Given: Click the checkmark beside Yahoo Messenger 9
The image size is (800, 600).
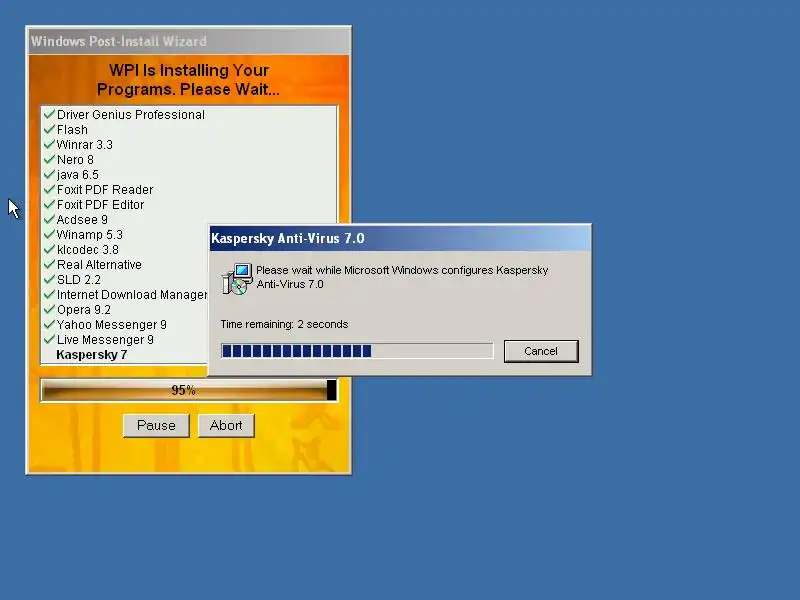Looking at the screenshot, I should pos(49,324).
